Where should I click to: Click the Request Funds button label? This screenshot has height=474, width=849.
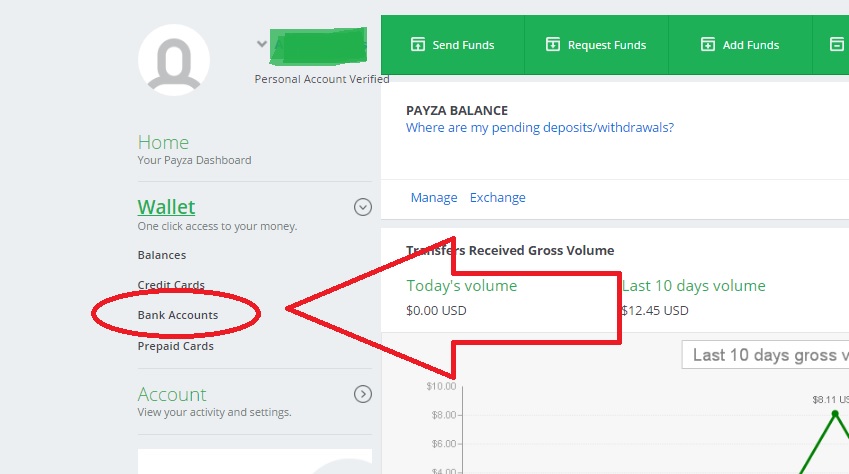coord(606,45)
